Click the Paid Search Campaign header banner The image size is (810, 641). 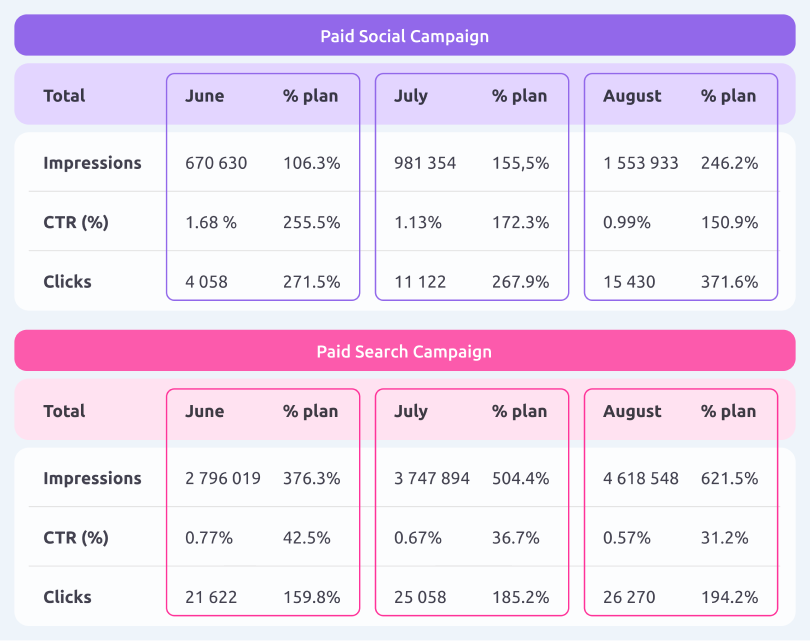pos(404,351)
